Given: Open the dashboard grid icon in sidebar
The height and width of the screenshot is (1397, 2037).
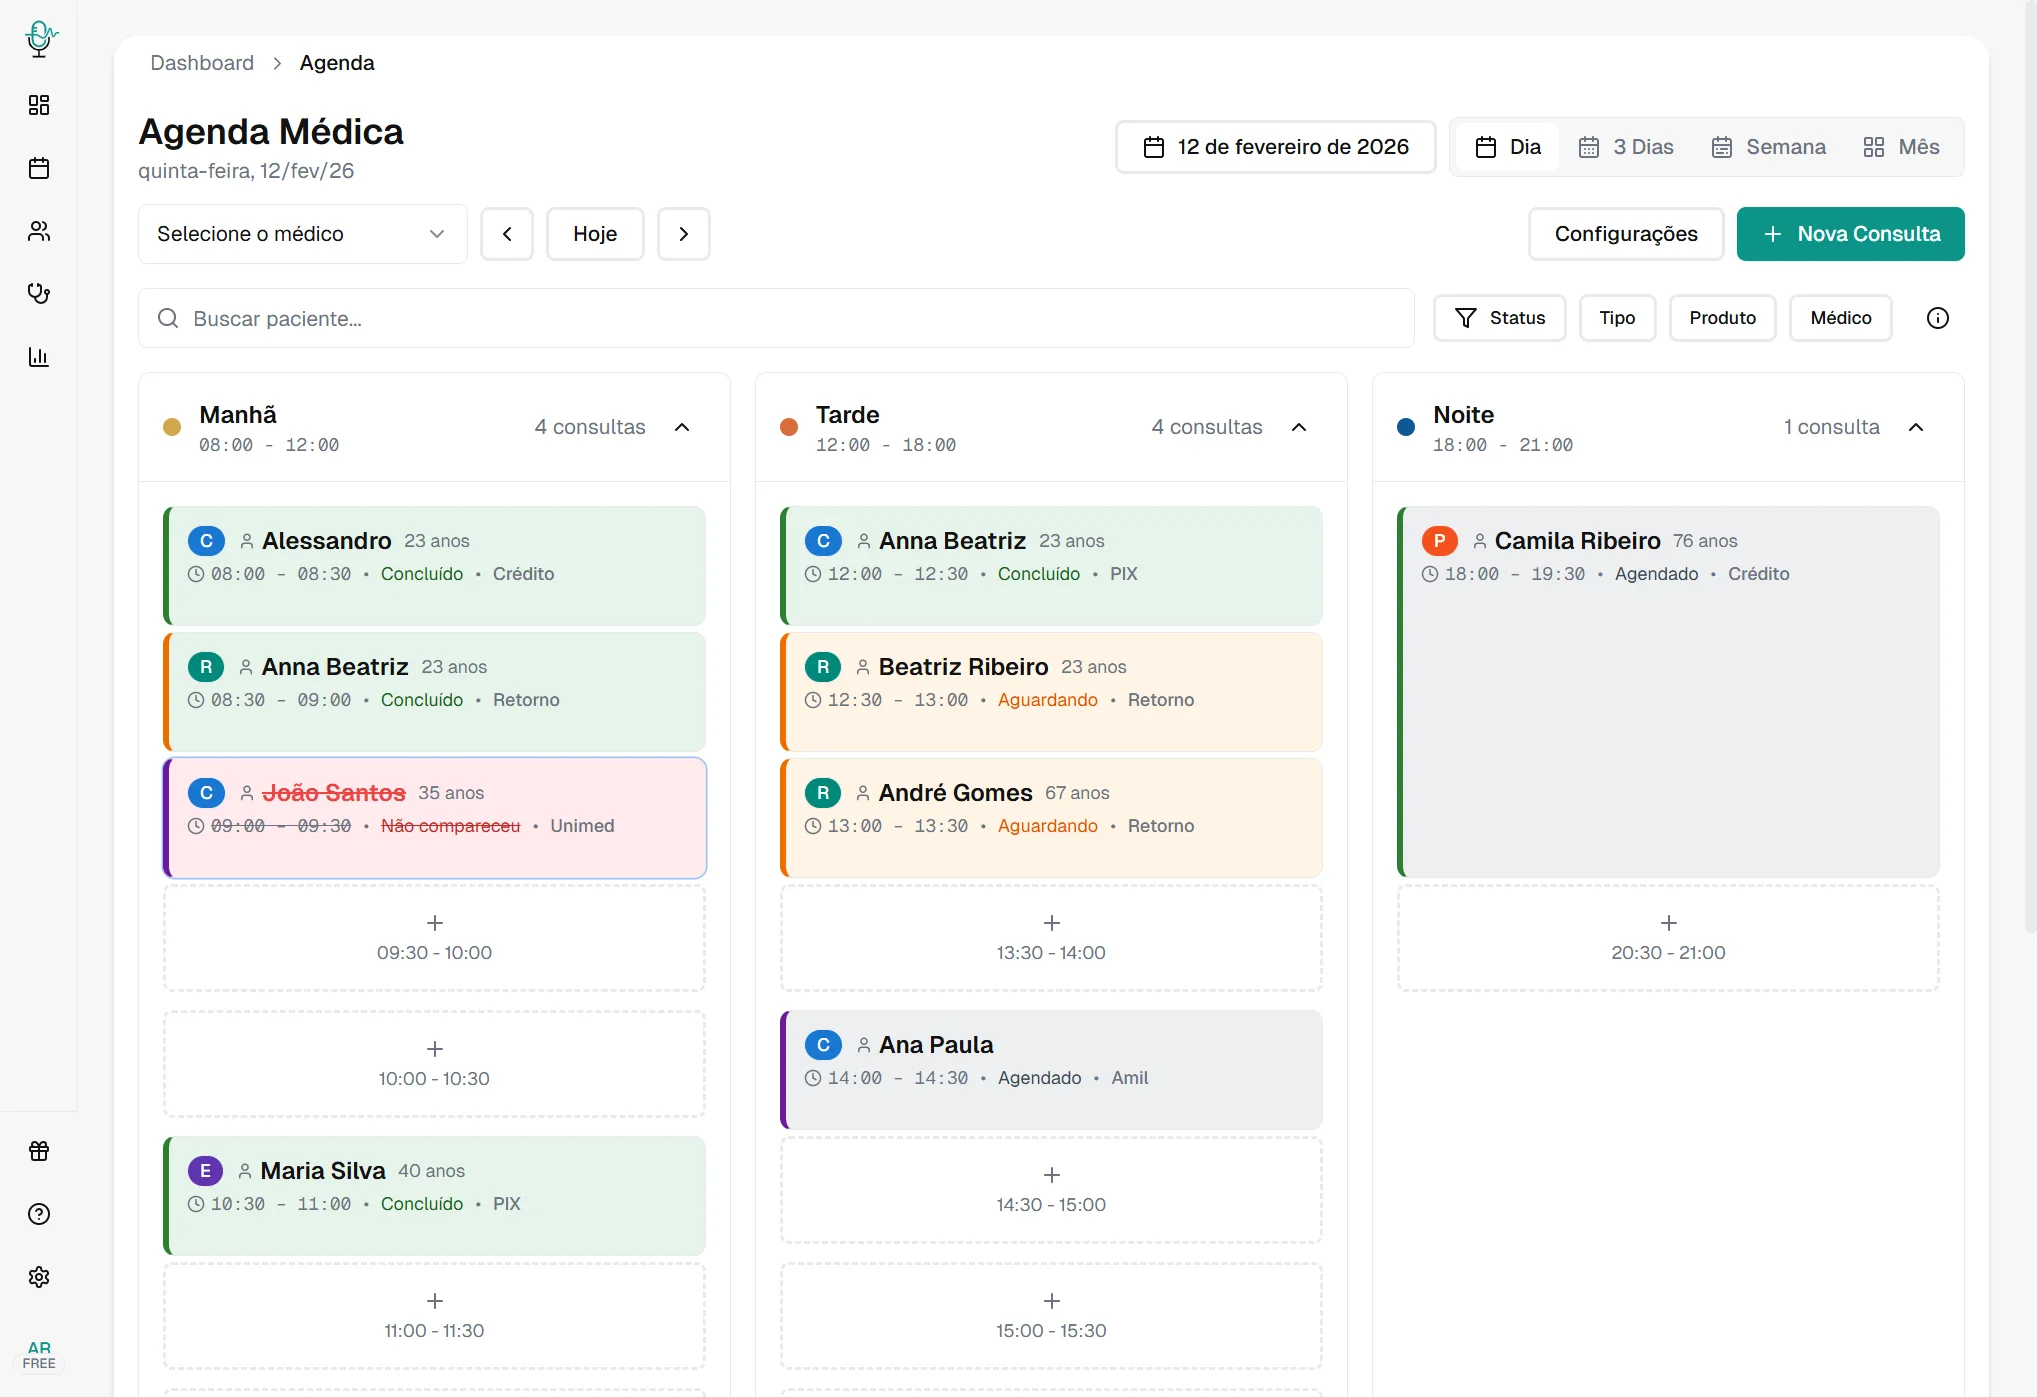Looking at the screenshot, I should click(x=39, y=105).
